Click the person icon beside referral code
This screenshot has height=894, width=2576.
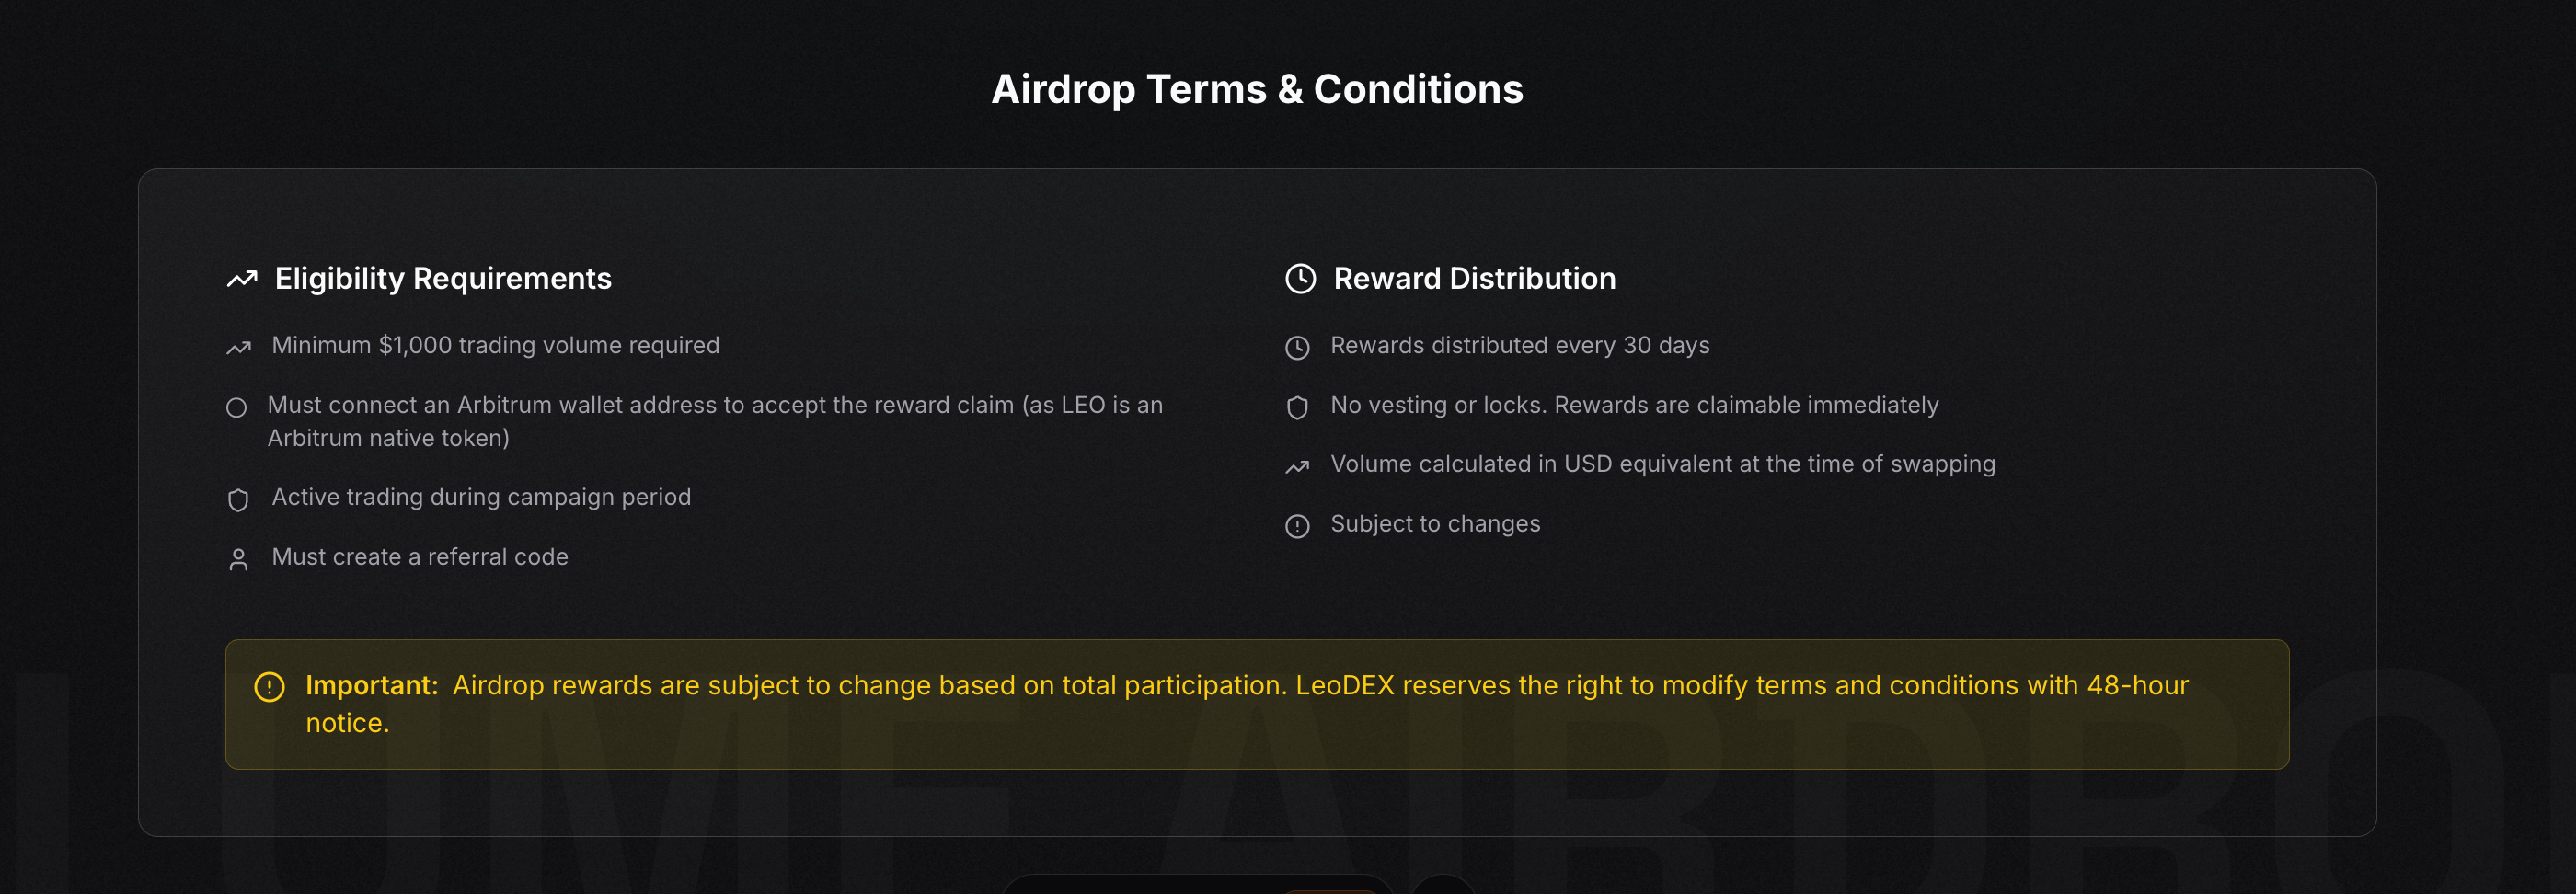click(x=238, y=560)
